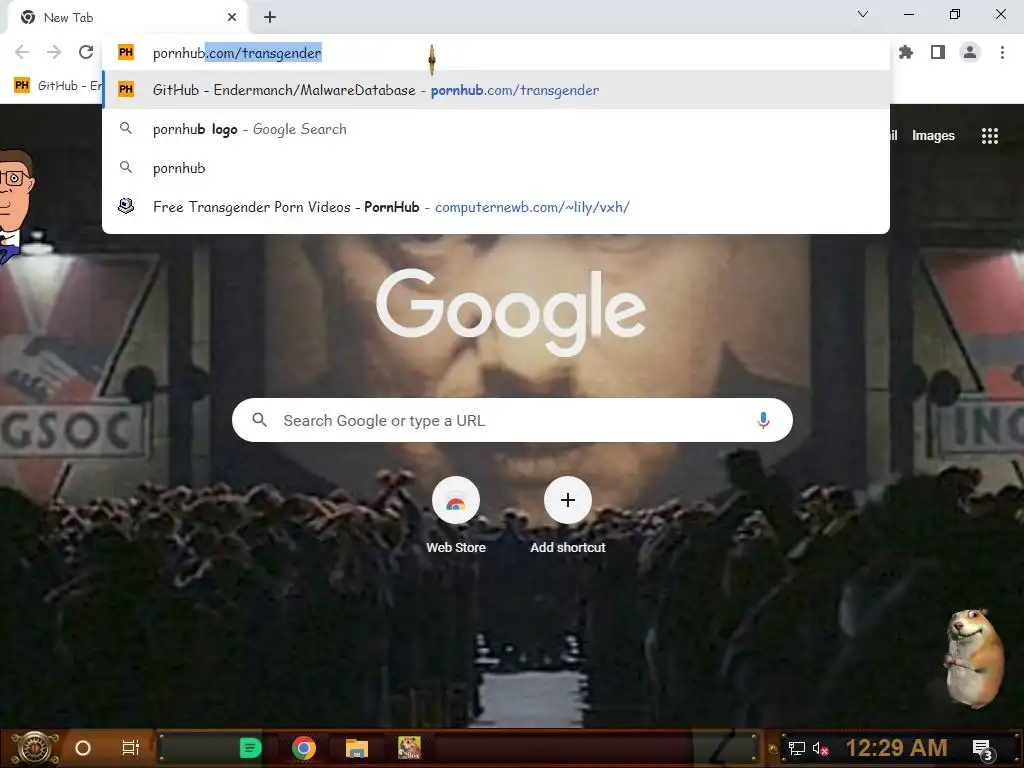Open the notification center icon
The image size is (1024, 768).
[983, 750]
